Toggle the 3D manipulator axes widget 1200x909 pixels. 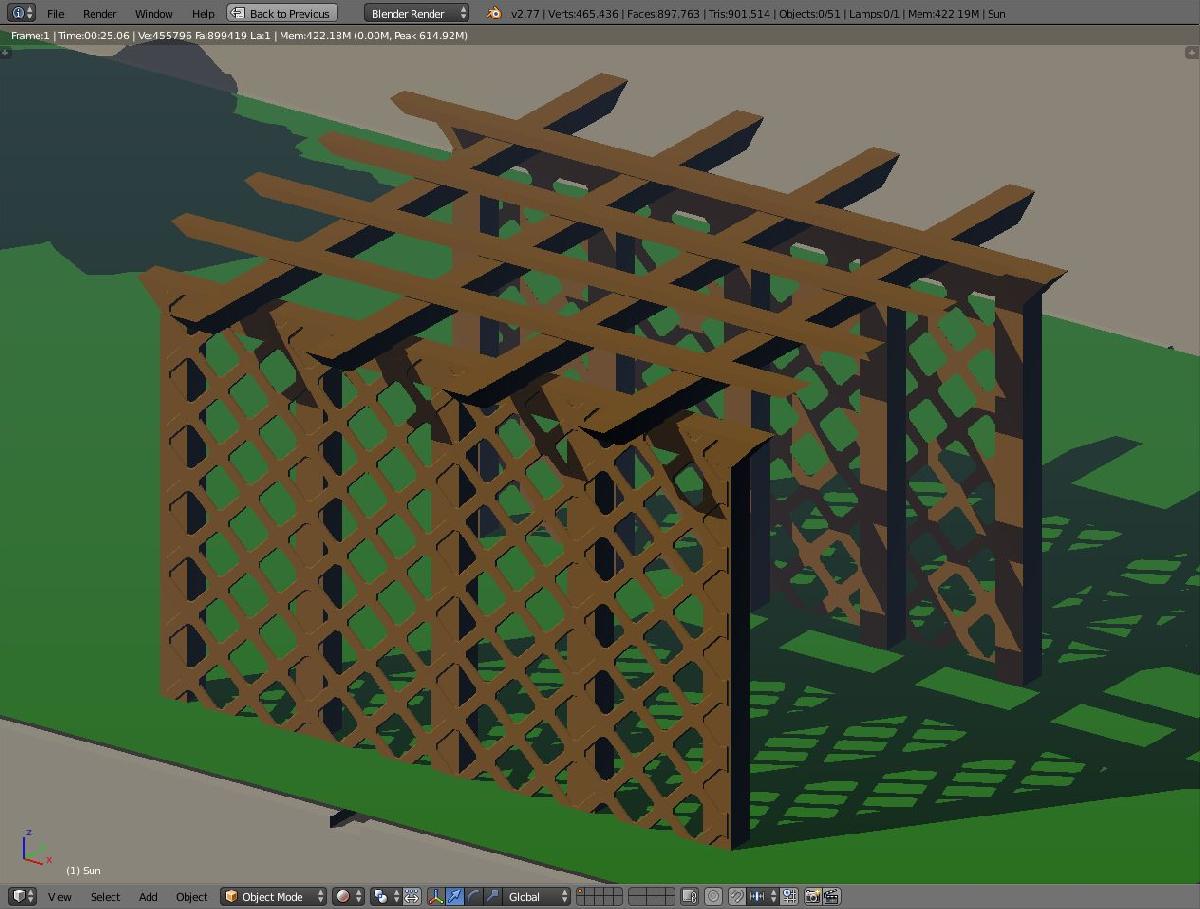[x=436, y=897]
